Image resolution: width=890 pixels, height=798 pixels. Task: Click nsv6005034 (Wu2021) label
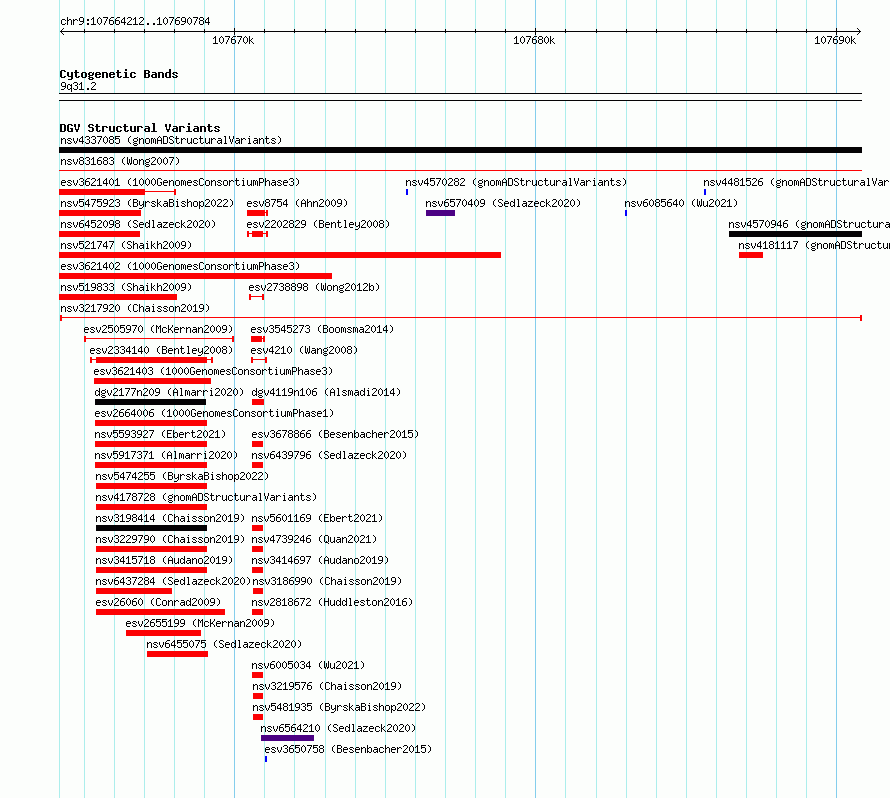pyautogui.click(x=308, y=665)
